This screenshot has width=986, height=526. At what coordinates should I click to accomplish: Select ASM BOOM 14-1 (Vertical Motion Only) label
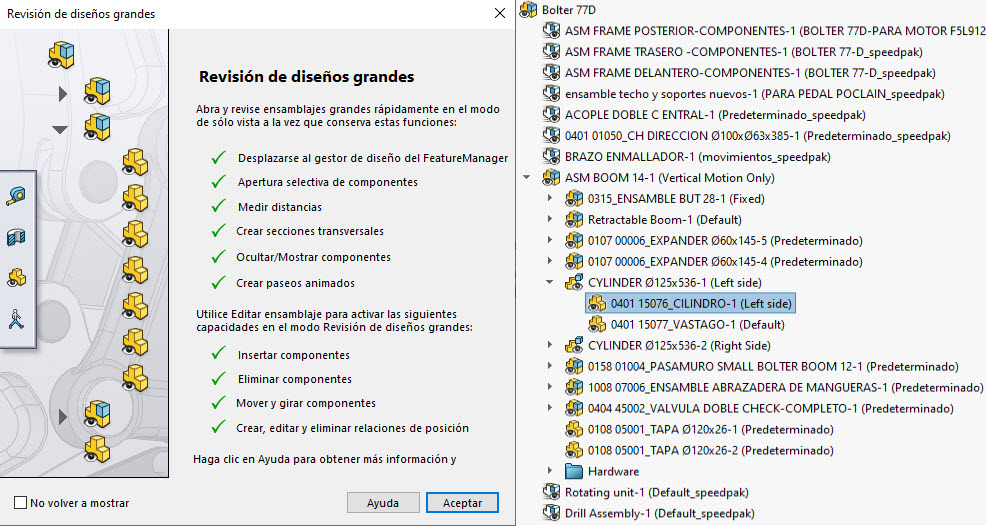[x=670, y=177]
